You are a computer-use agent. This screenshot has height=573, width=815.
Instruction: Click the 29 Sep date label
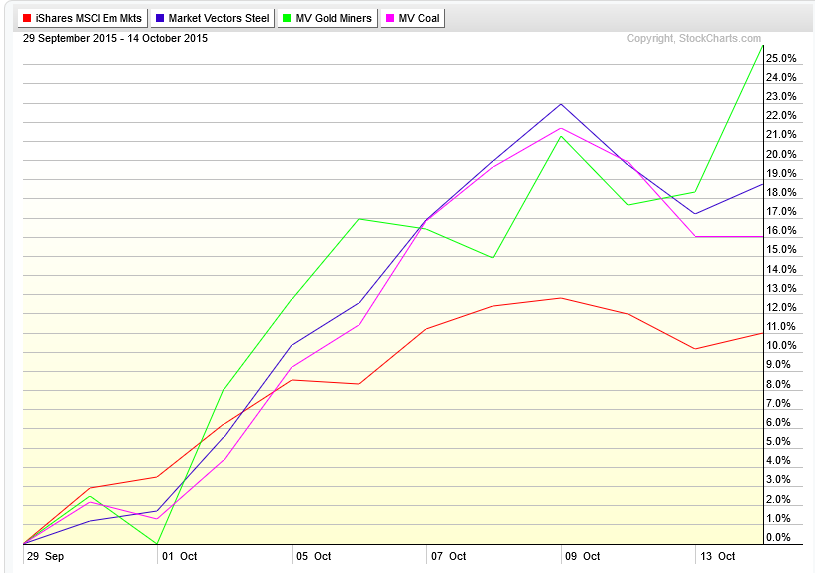pyautogui.click(x=45, y=556)
